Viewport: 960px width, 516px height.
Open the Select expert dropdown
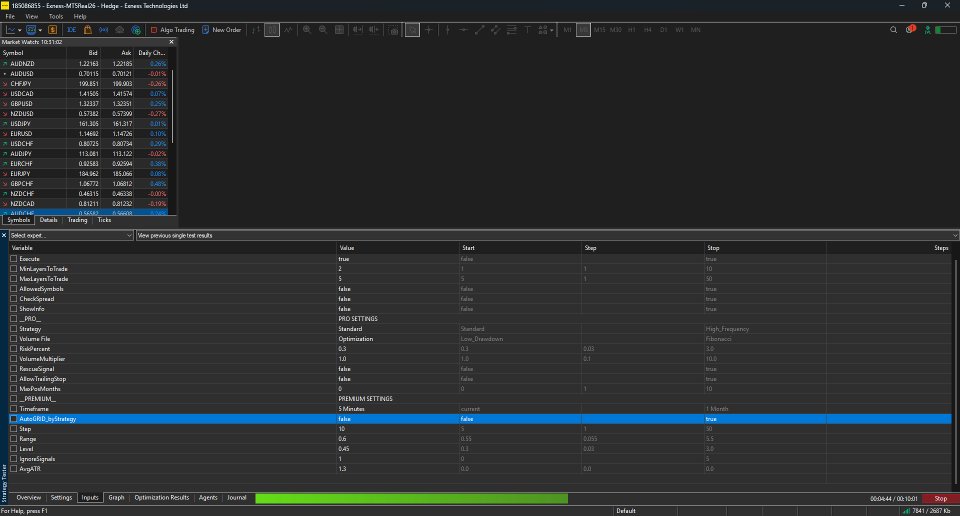pos(71,235)
